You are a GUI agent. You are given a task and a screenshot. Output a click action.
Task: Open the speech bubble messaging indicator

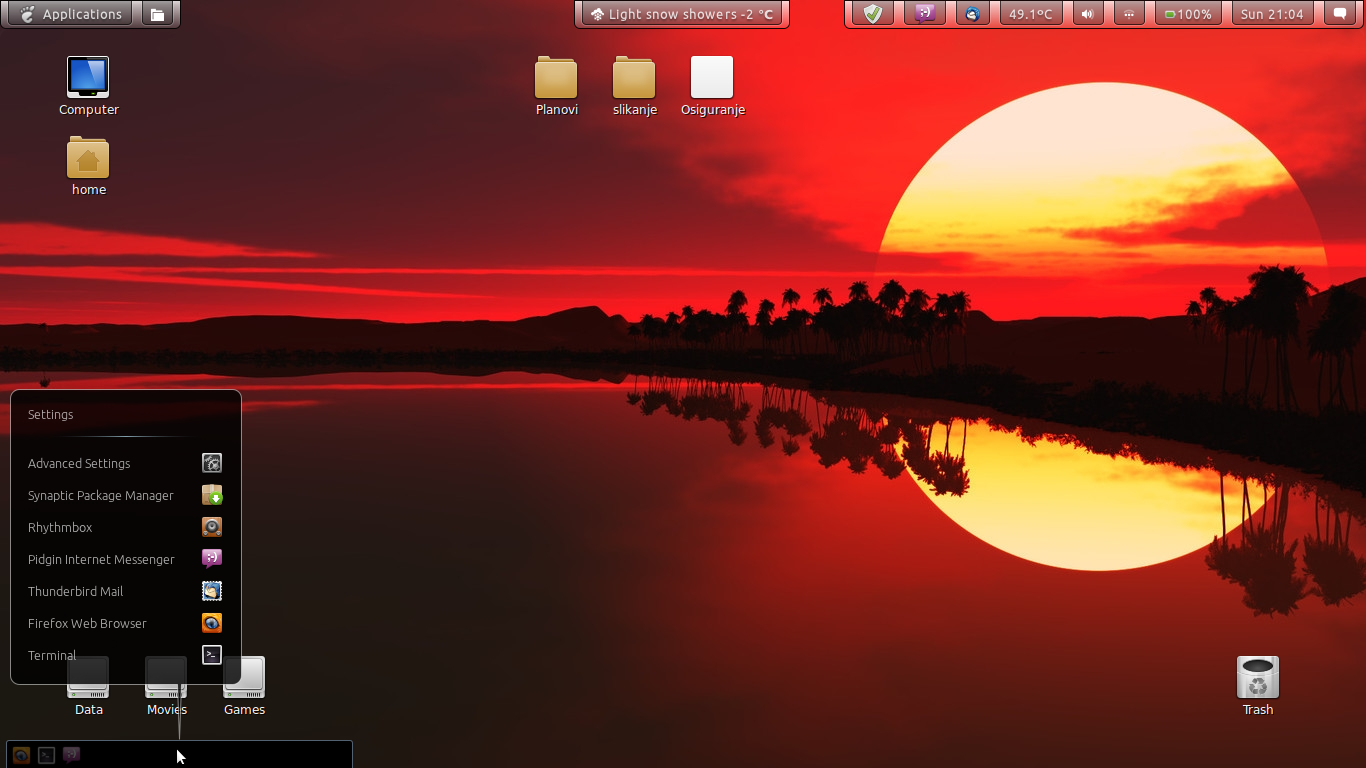(x=1340, y=14)
